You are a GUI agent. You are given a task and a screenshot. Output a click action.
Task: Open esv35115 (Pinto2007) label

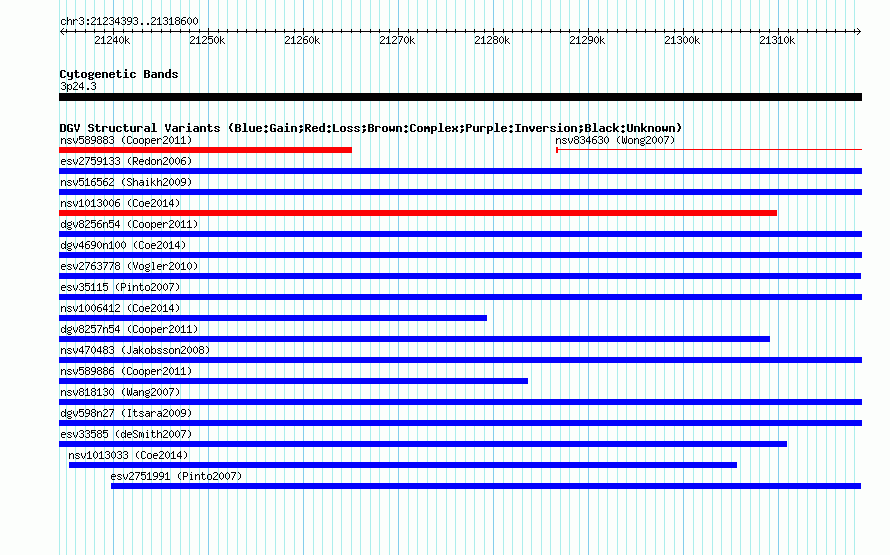[120, 287]
